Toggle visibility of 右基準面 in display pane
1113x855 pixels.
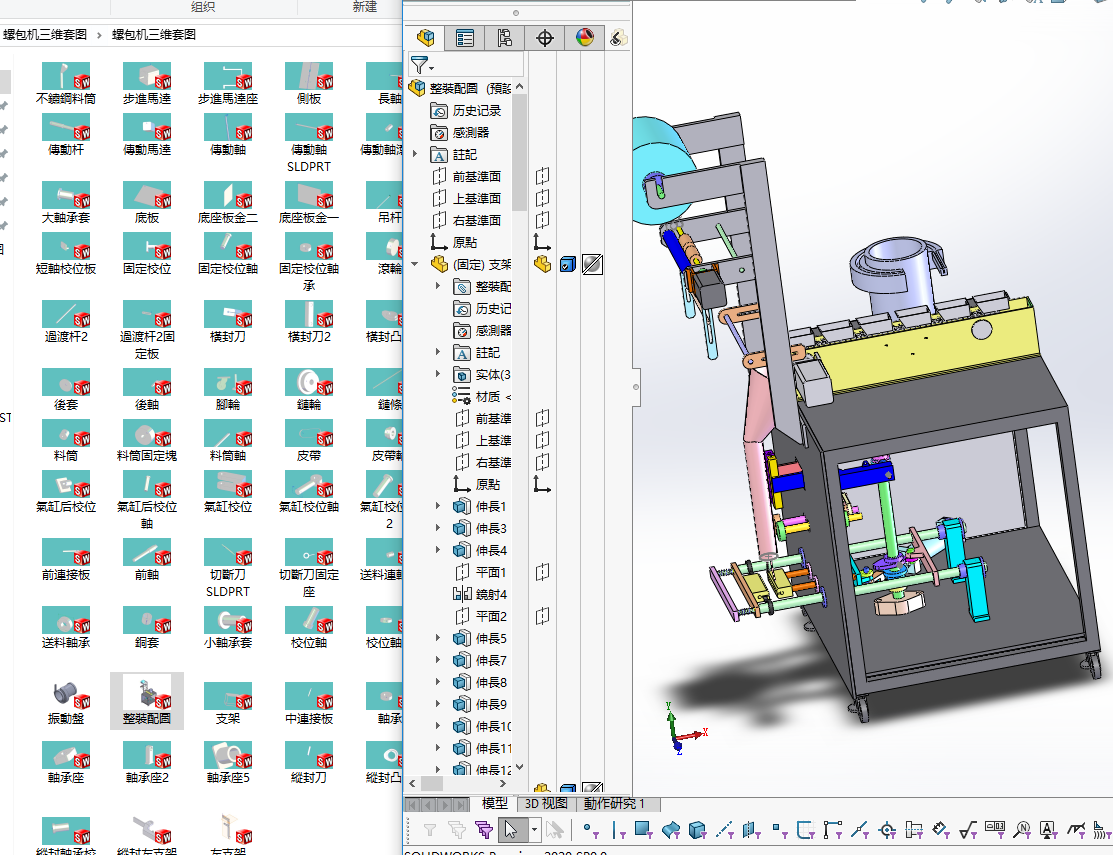(x=542, y=220)
